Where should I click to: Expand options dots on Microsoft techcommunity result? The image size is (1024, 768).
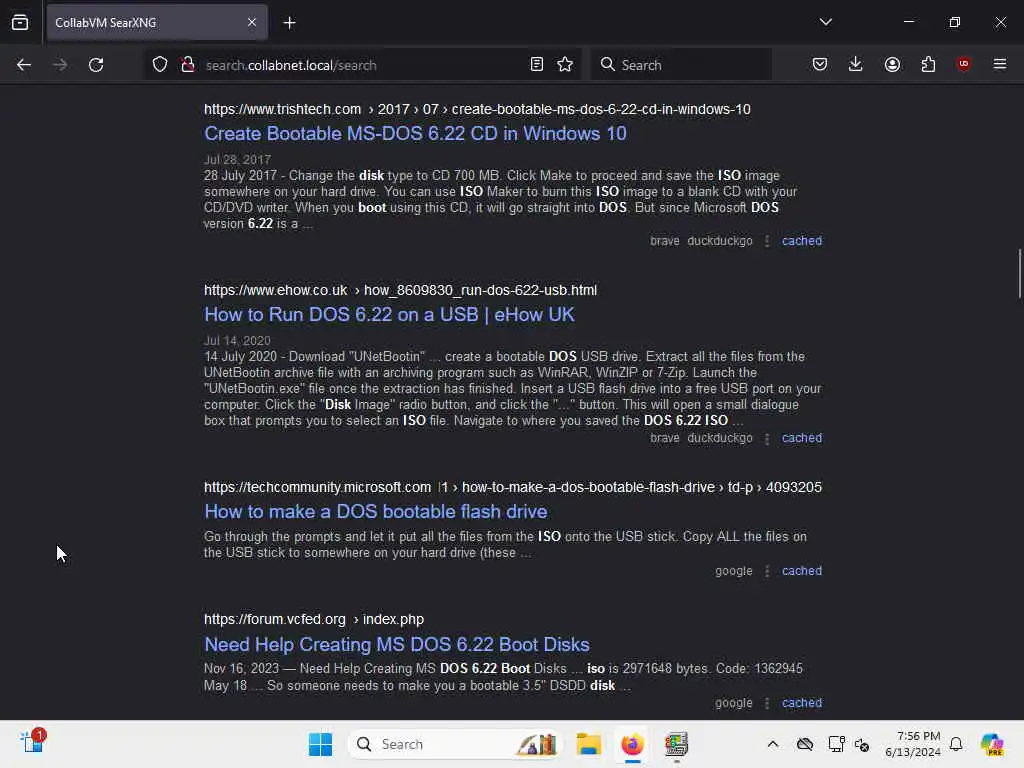(767, 571)
